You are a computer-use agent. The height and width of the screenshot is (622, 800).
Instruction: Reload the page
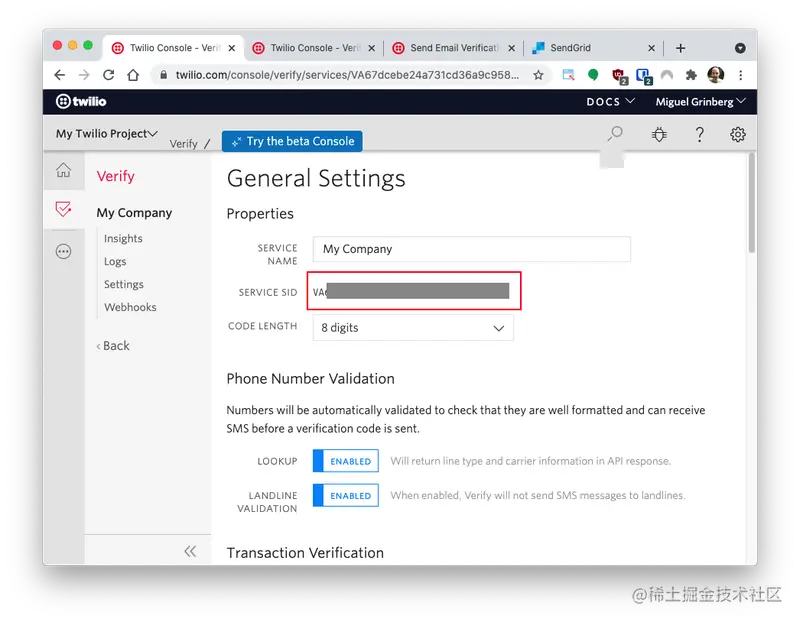point(109,75)
